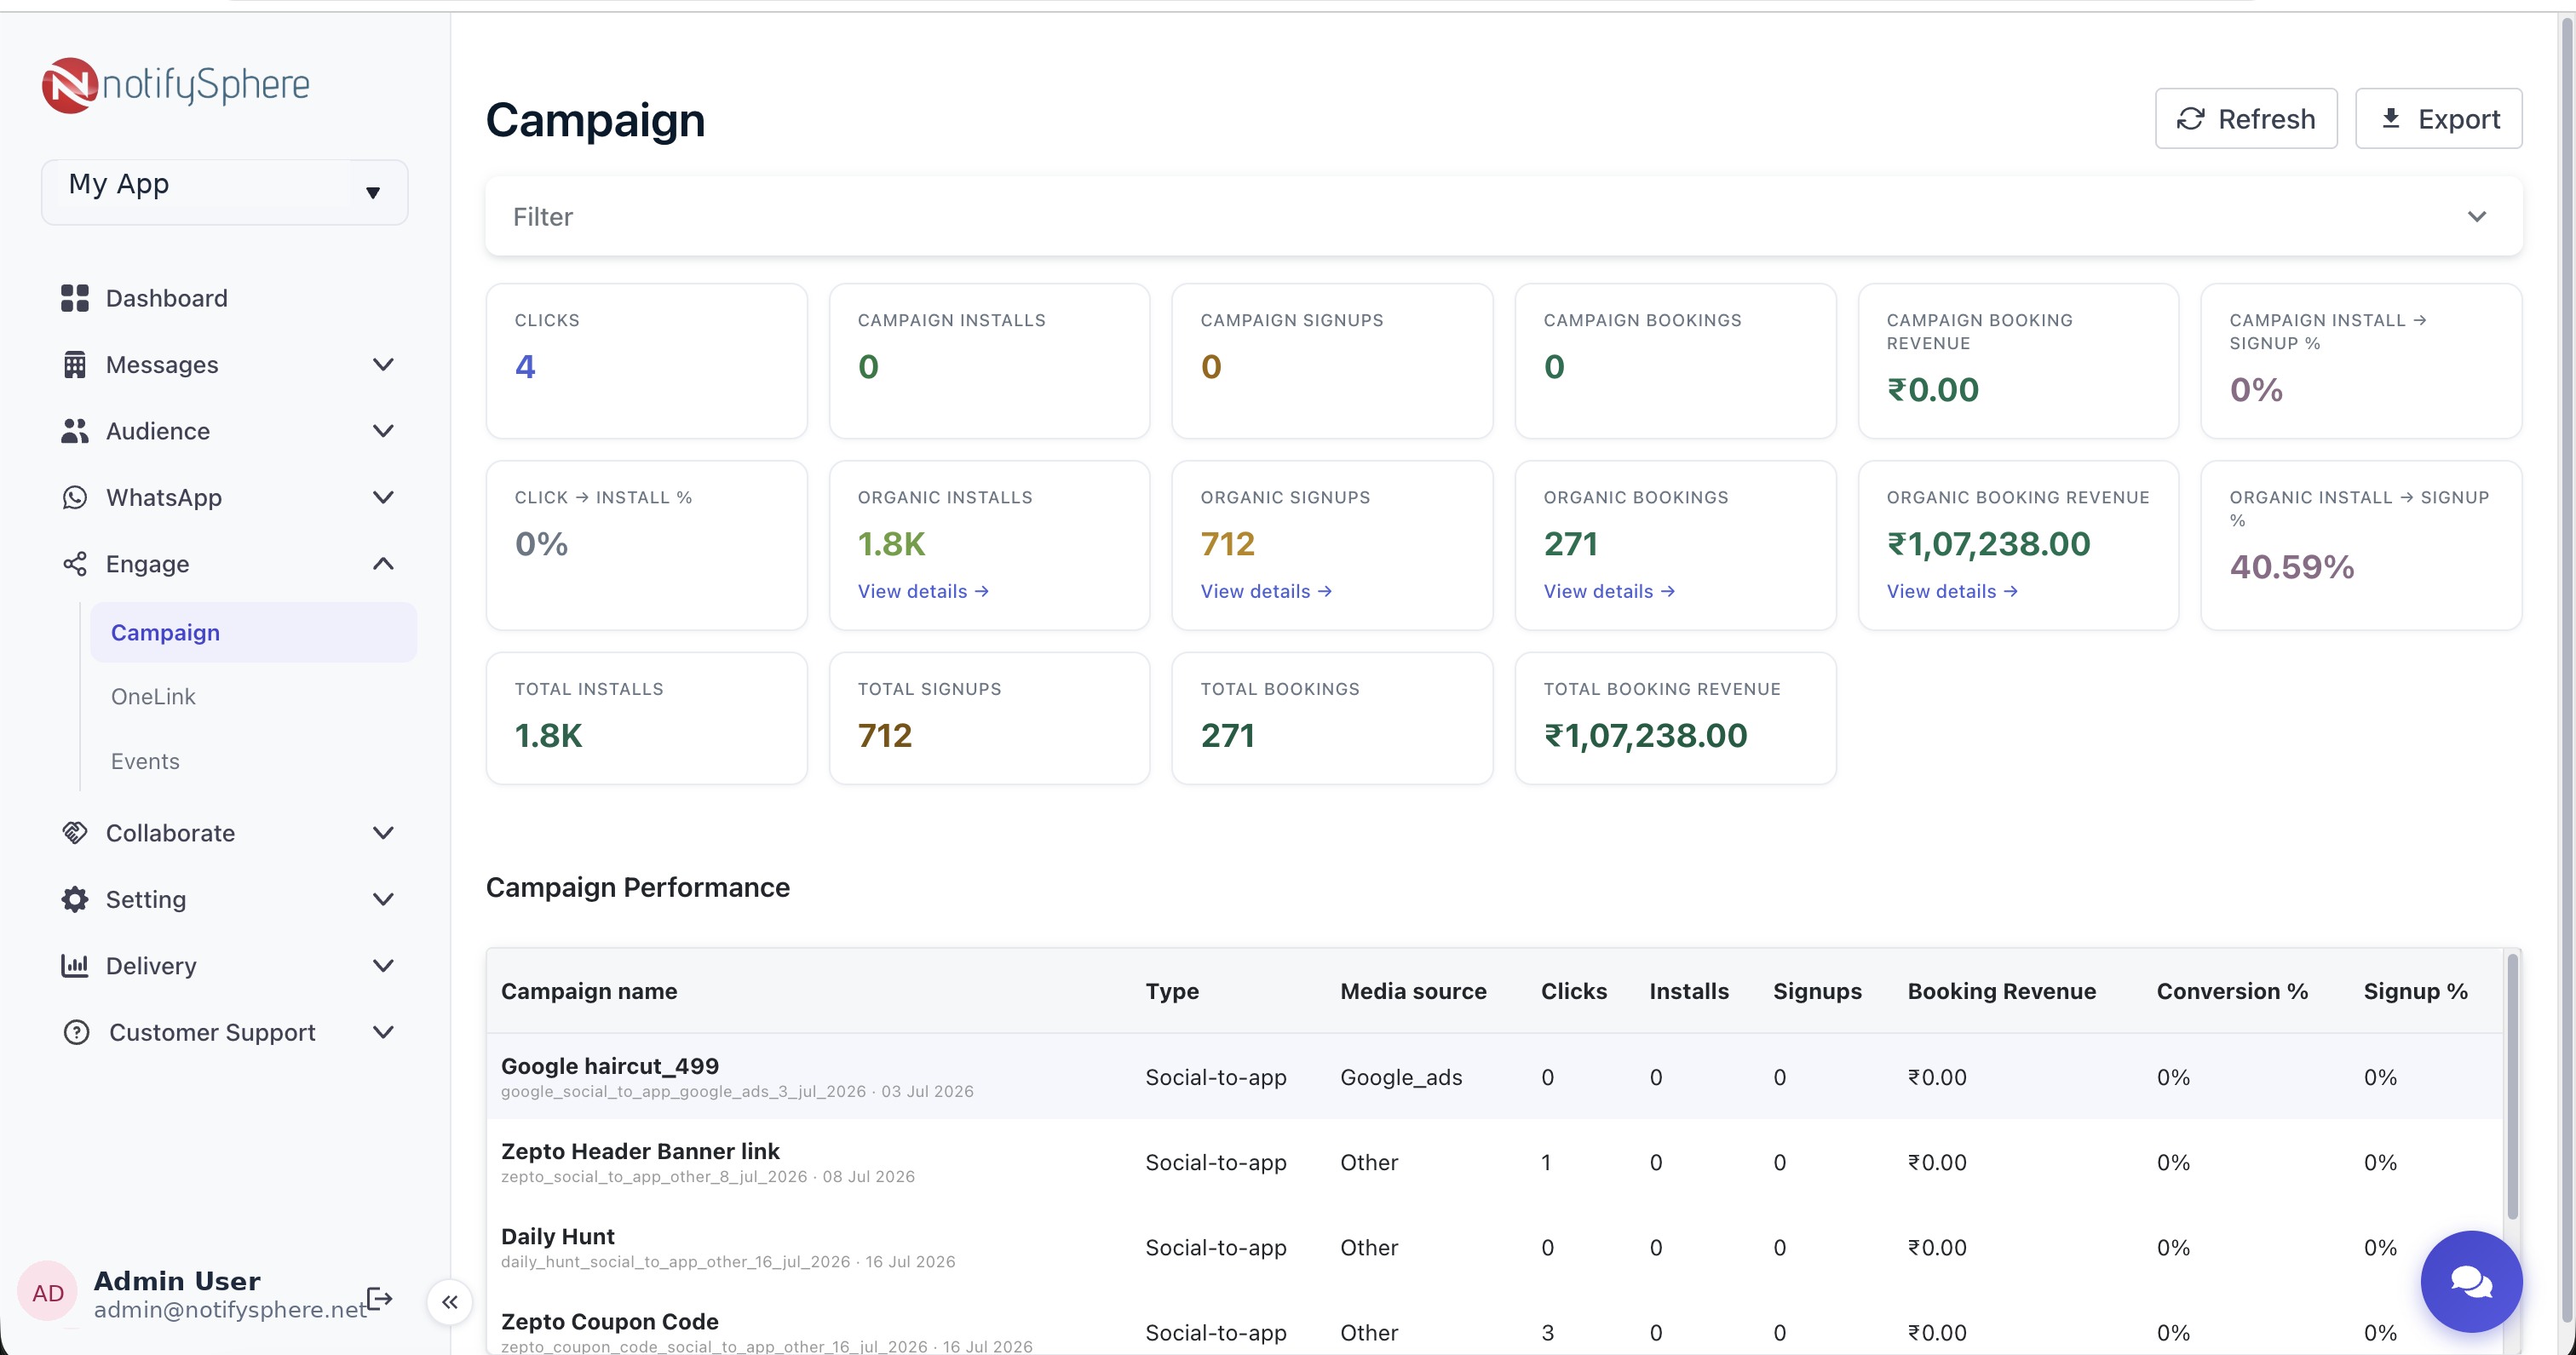2576x1355 pixels.
Task: Click the Customer Support question icon
Action: [x=76, y=1032]
